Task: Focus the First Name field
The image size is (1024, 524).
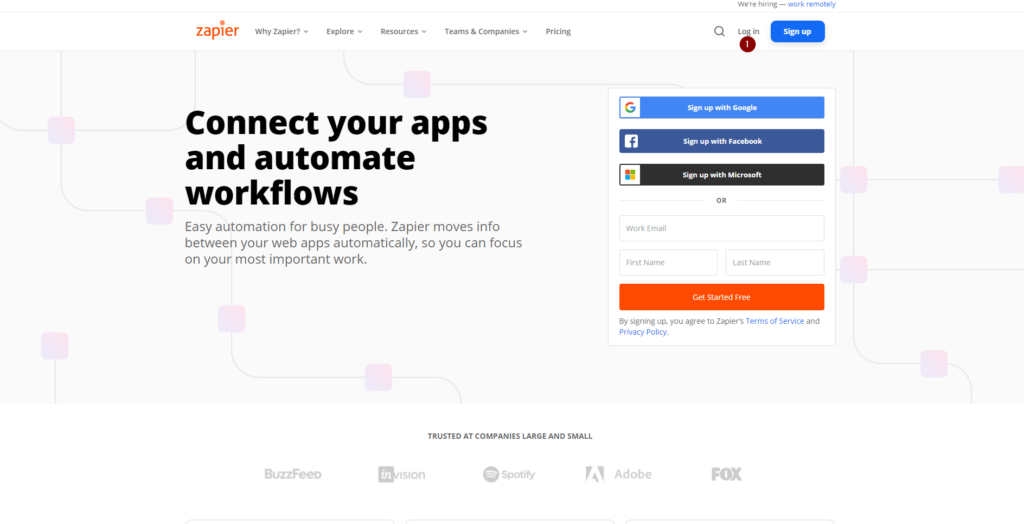Action: click(668, 263)
